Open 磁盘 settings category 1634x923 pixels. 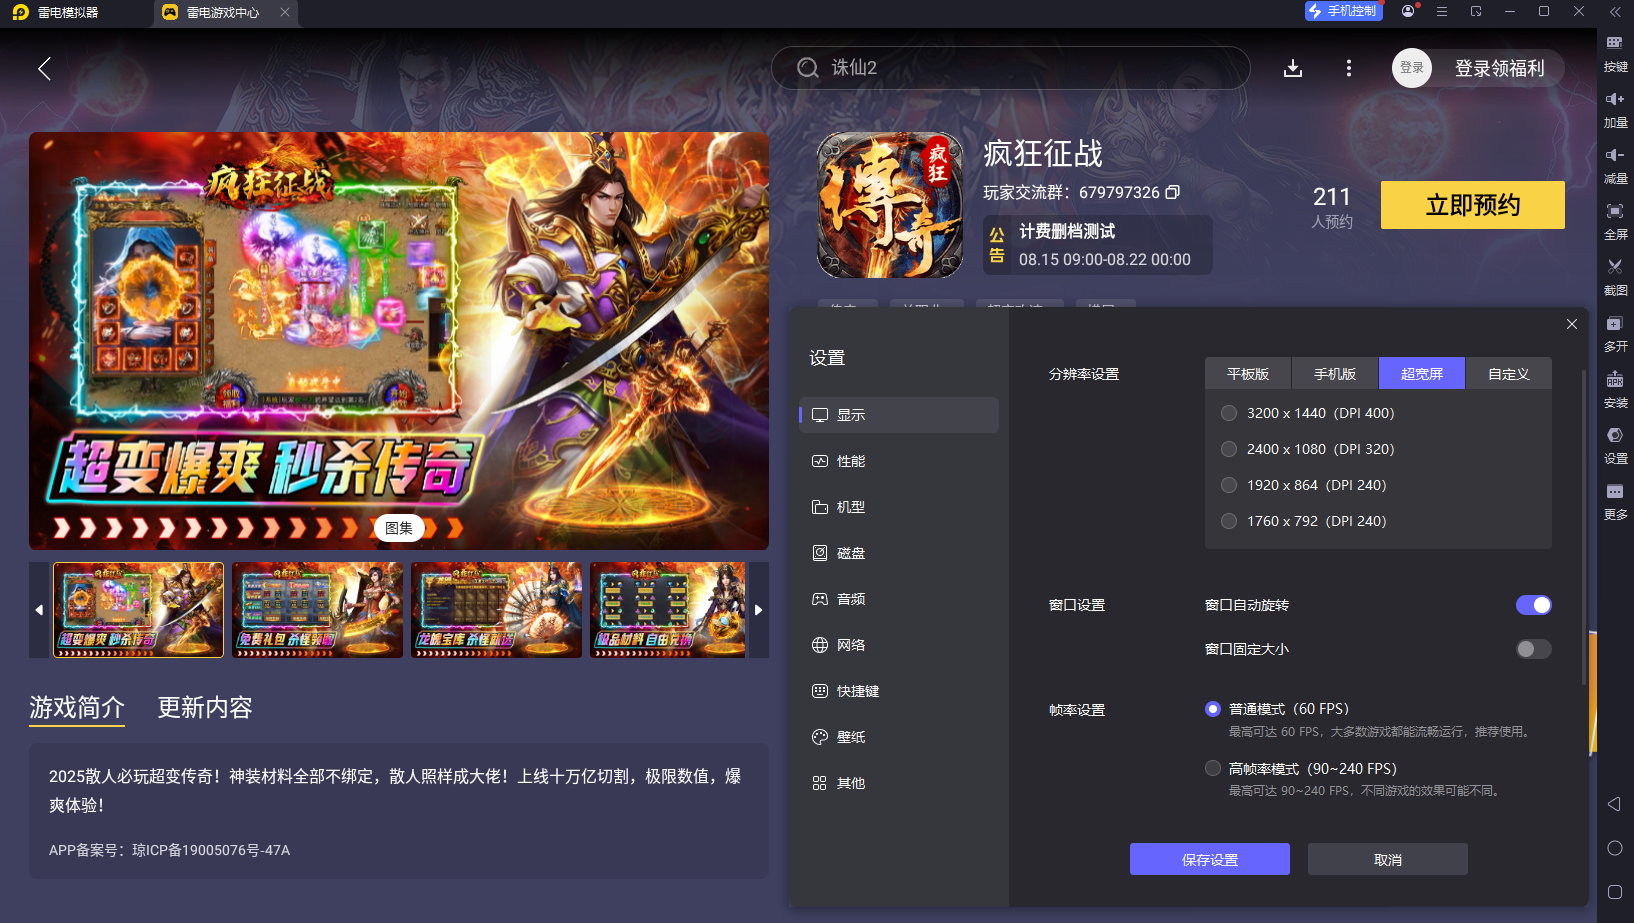(x=899, y=553)
